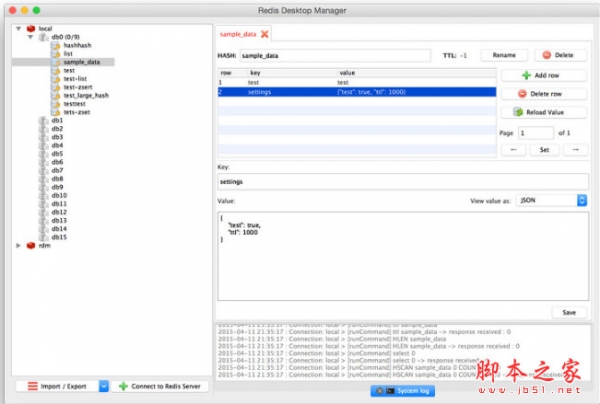Click the Delete key button
Image resolution: width=600 pixels, height=404 pixels.
(560, 55)
